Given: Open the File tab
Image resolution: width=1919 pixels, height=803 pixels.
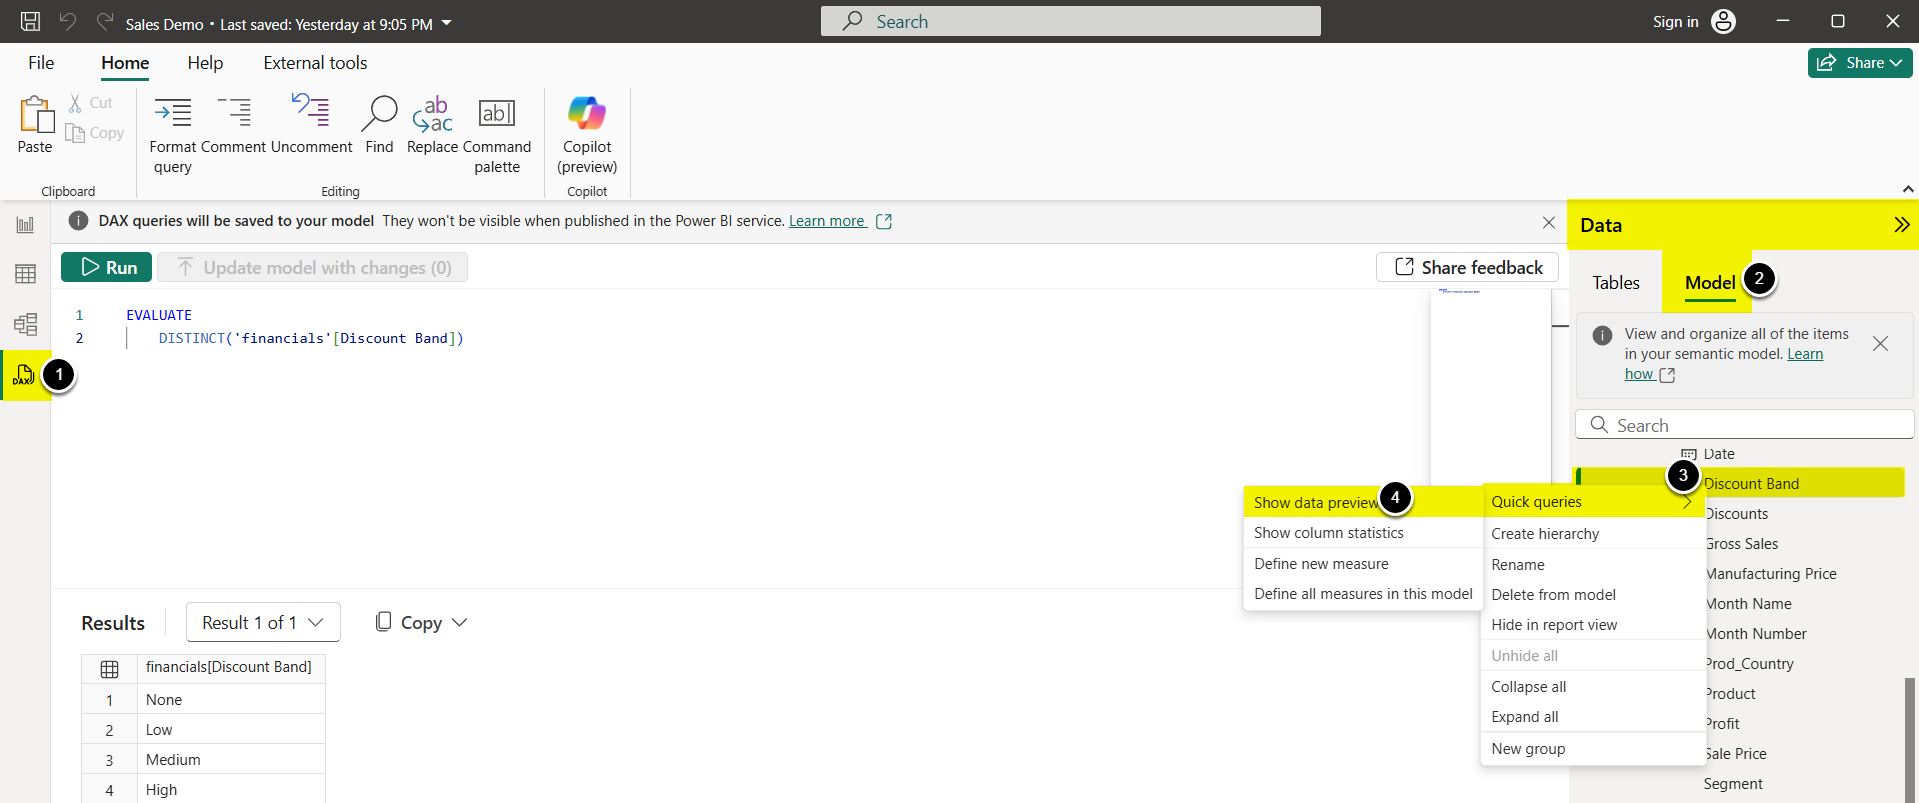Looking at the screenshot, I should tap(41, 63).
